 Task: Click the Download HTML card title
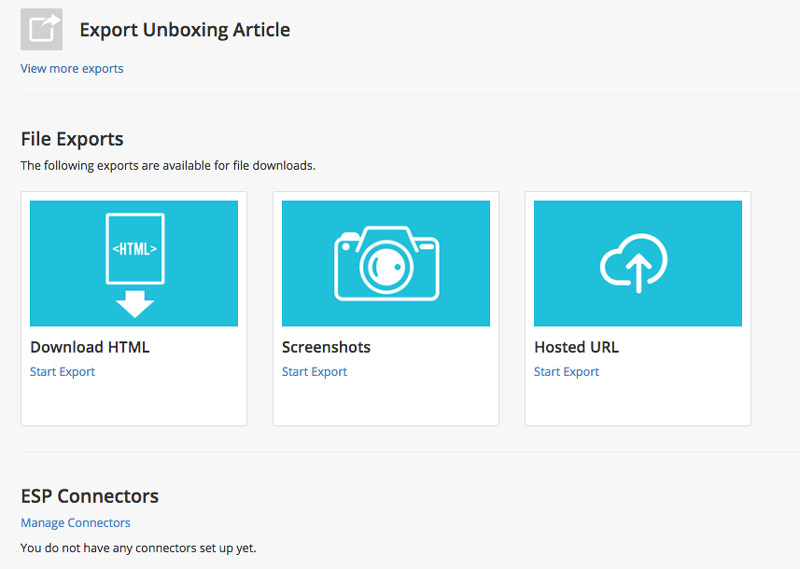[90, 347]
